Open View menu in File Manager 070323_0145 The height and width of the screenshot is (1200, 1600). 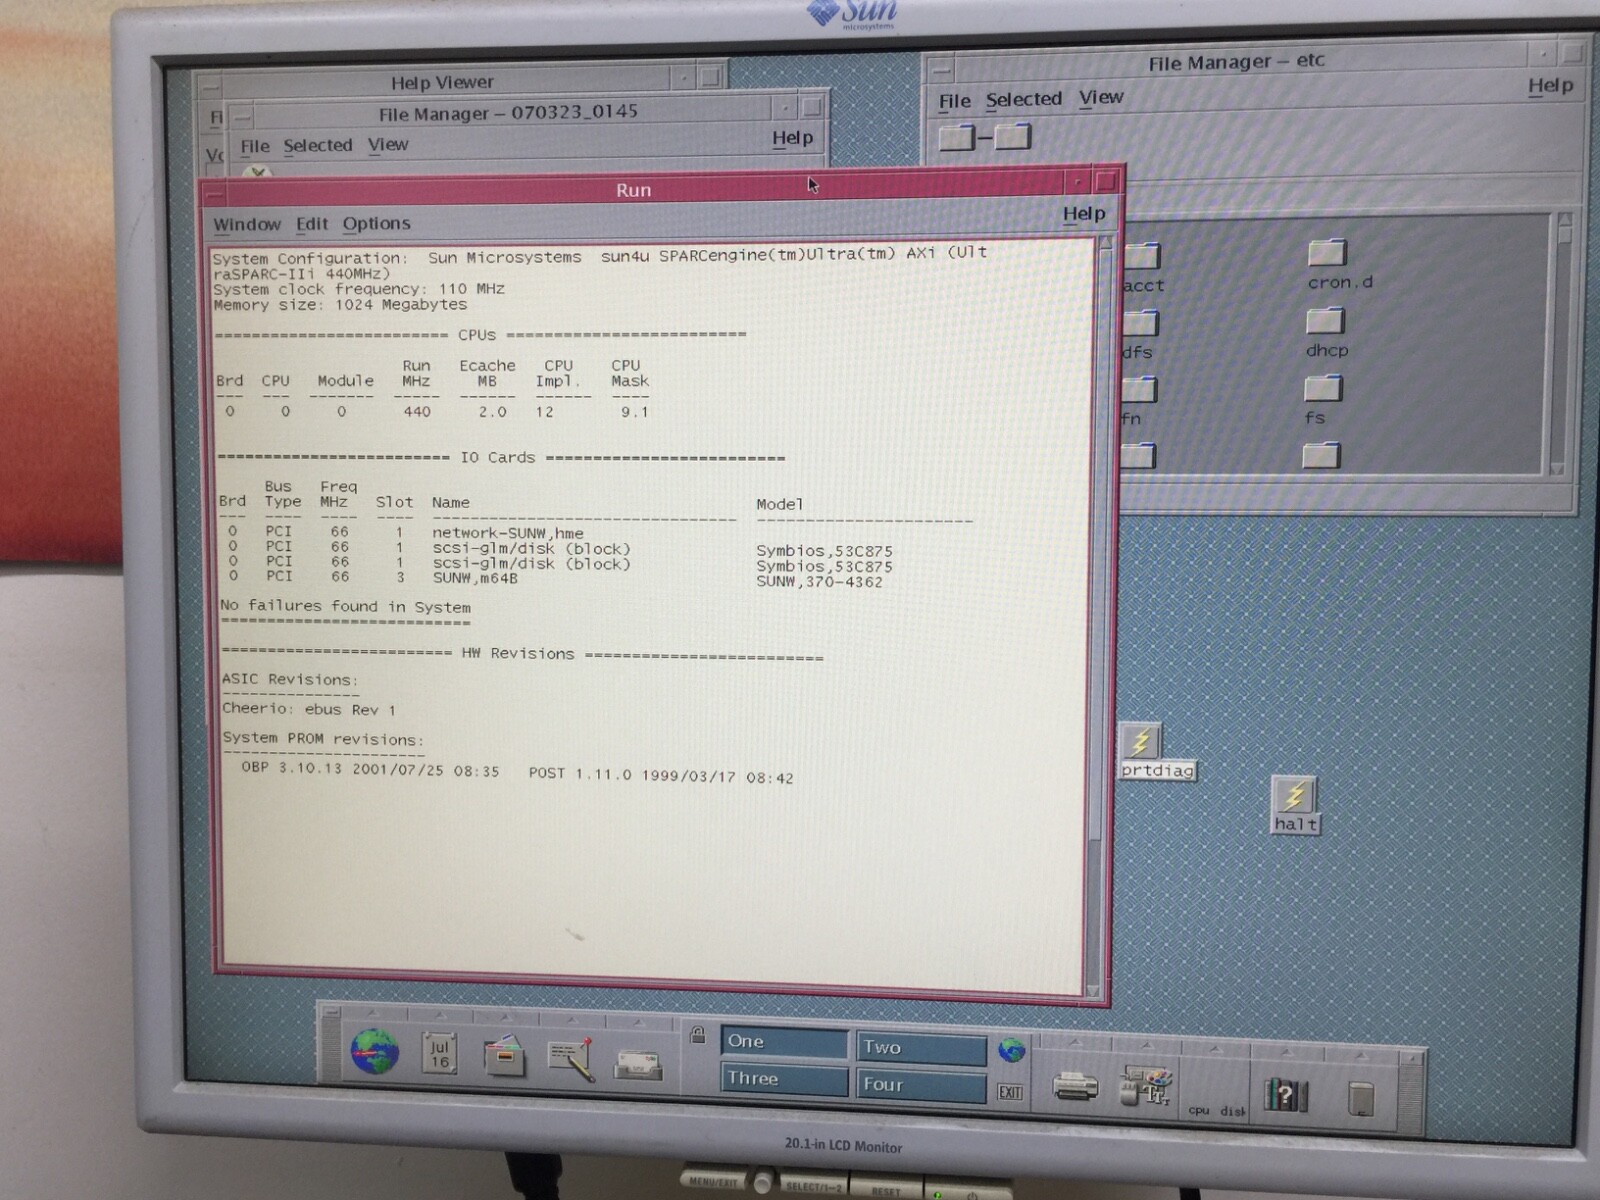[387, 145]
